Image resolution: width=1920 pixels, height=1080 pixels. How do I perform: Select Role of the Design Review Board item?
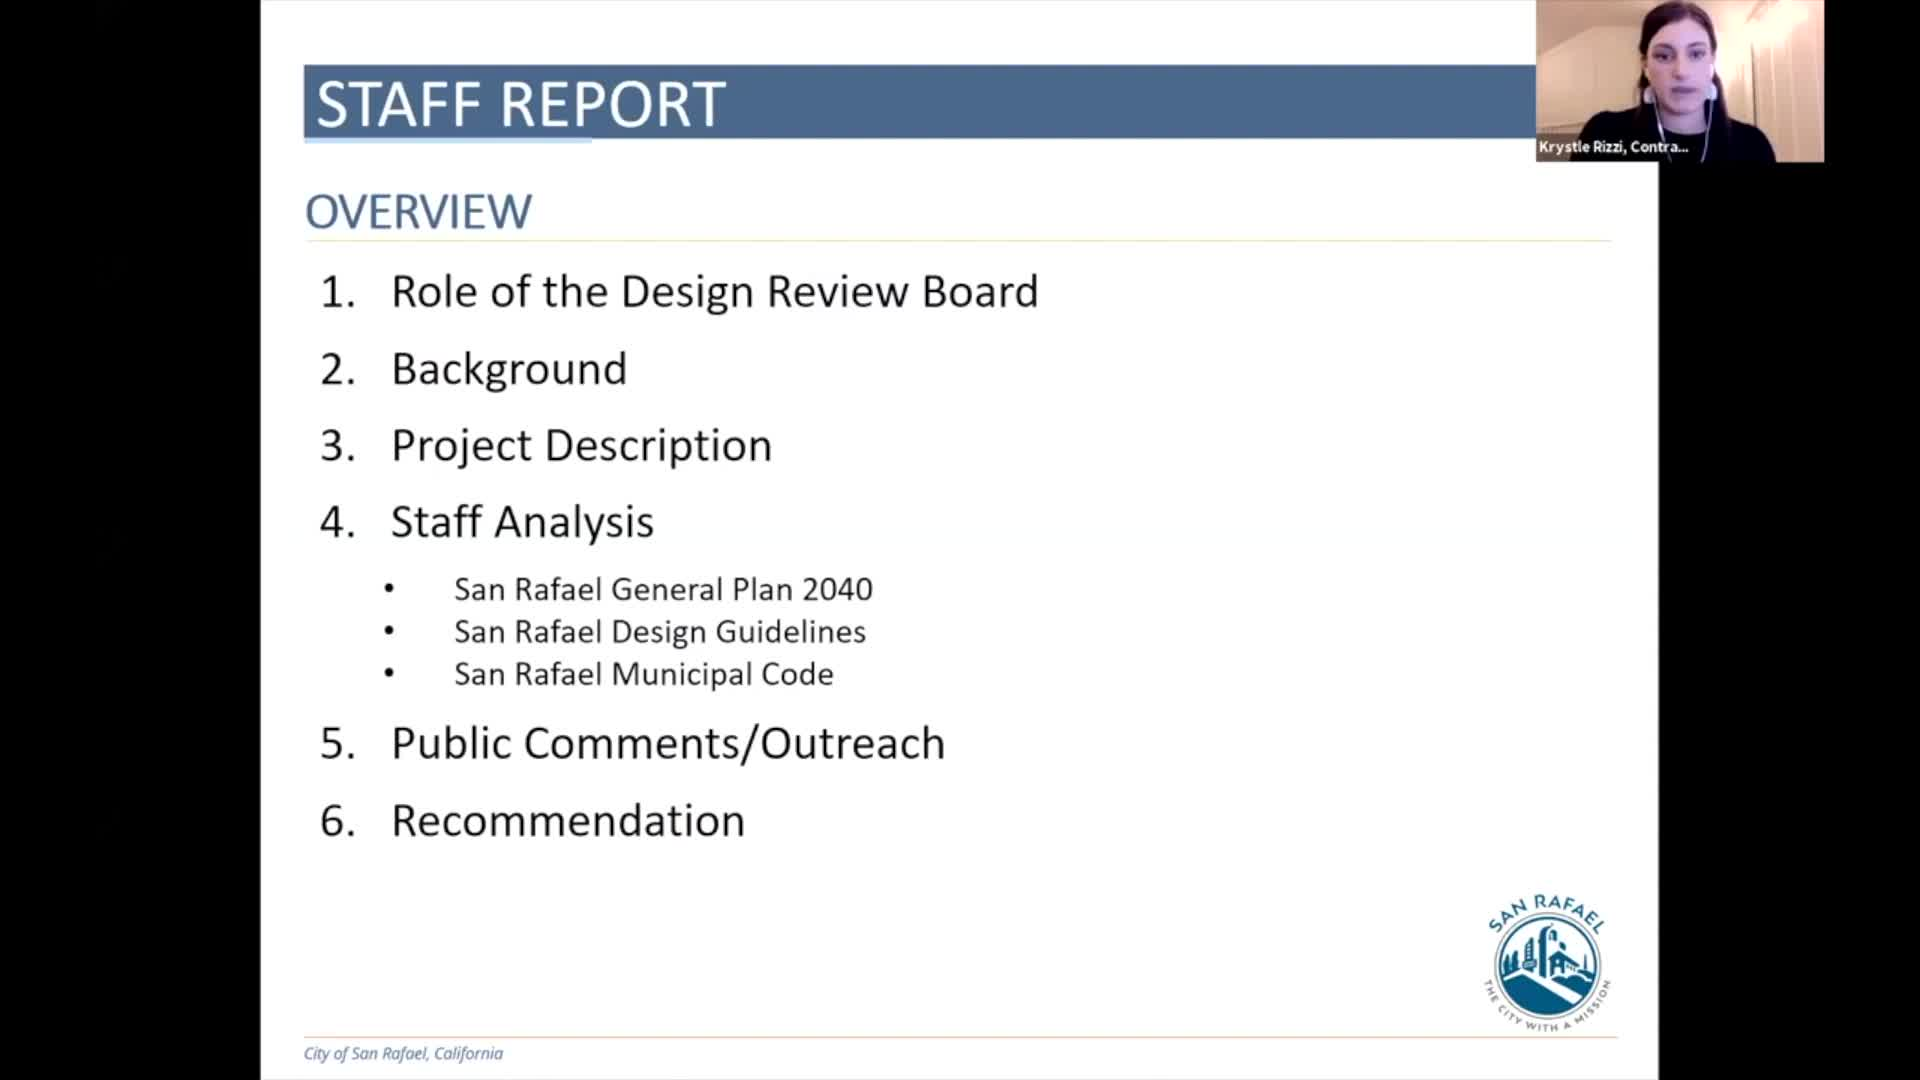pos(714,292)
